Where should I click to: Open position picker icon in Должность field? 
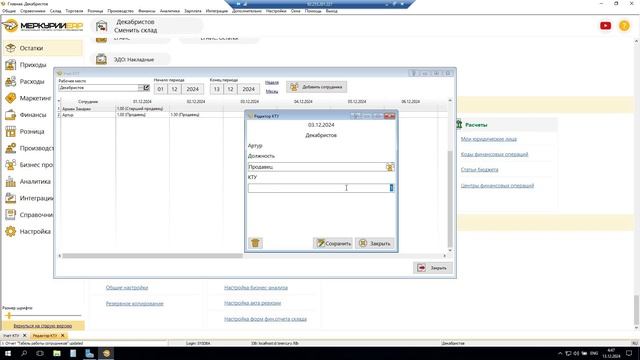[390, 167]
